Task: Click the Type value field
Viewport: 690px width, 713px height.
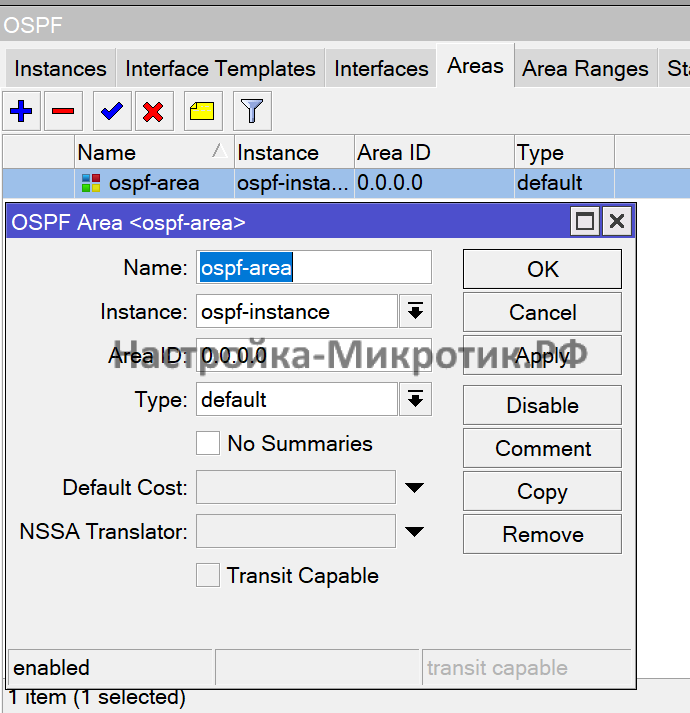Action: 297,399
